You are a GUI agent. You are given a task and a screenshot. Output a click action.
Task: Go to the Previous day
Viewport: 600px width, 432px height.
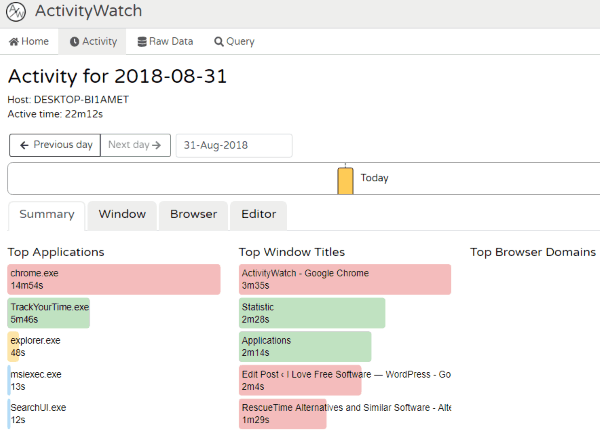pos(55,145)
